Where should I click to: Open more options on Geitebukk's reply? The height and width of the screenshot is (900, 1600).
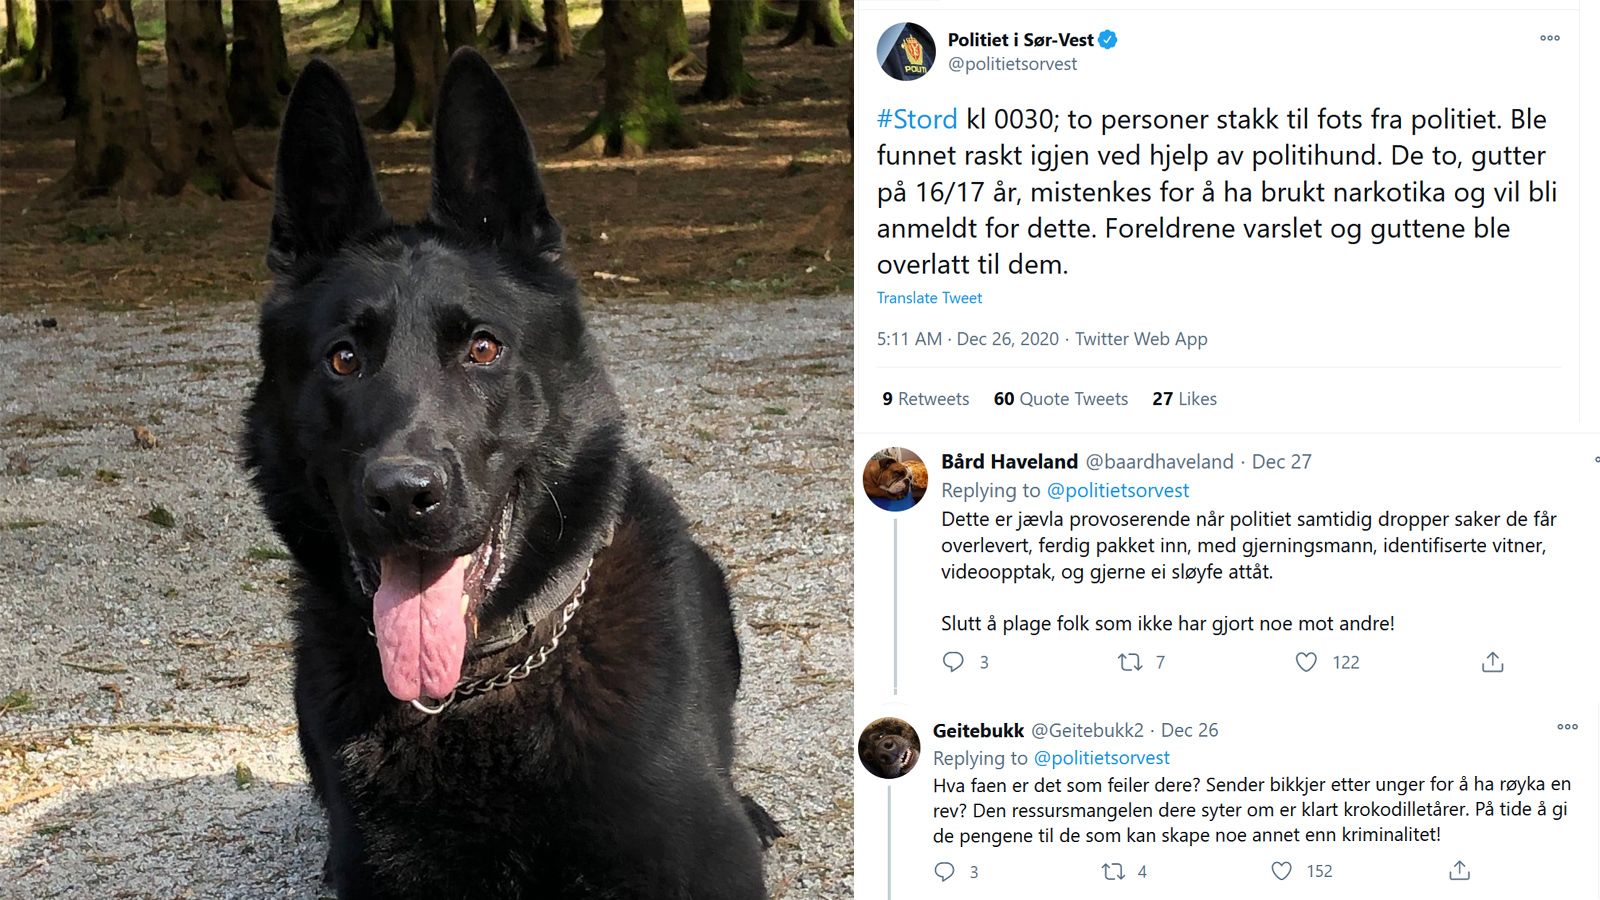click(x=1567, y=727)
